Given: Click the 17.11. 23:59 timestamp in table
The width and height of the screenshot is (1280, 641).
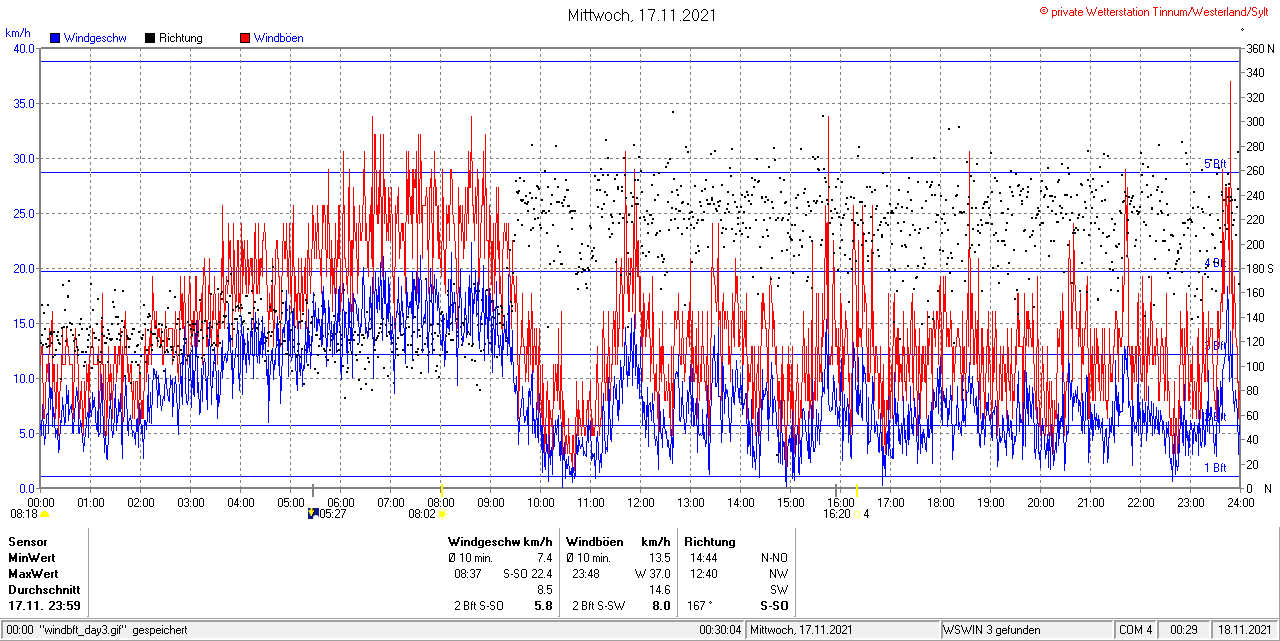Looking at the screenshot, I should (x=45, y=606).
